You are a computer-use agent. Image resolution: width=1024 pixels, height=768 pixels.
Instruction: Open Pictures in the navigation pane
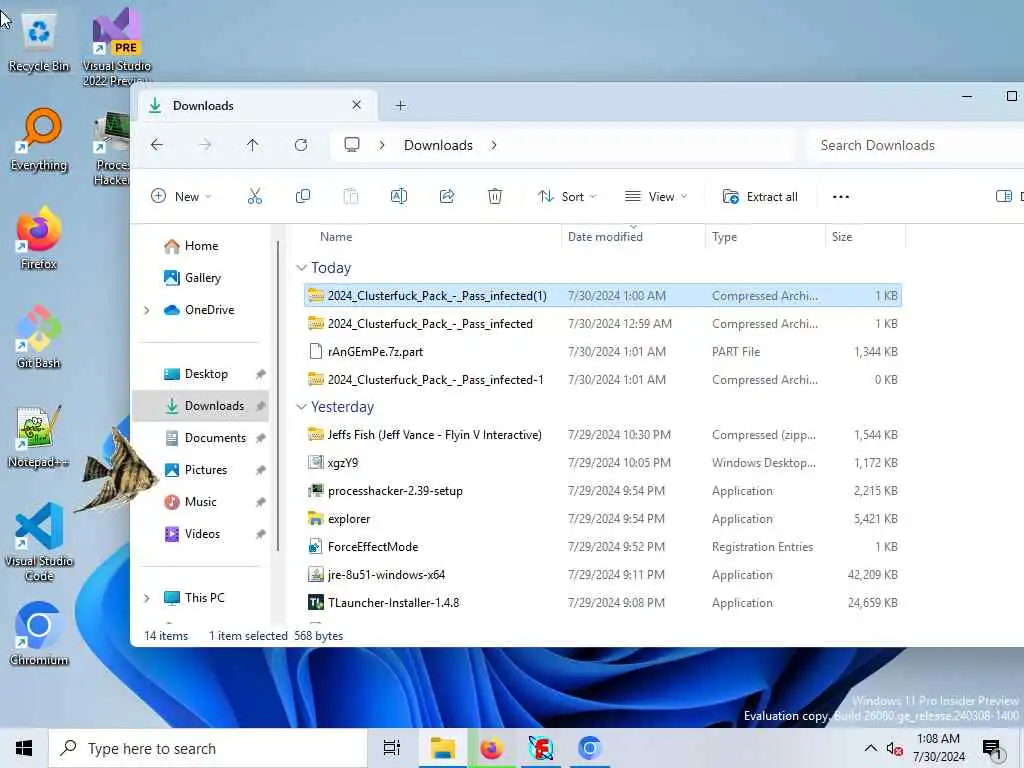point(206,470)
